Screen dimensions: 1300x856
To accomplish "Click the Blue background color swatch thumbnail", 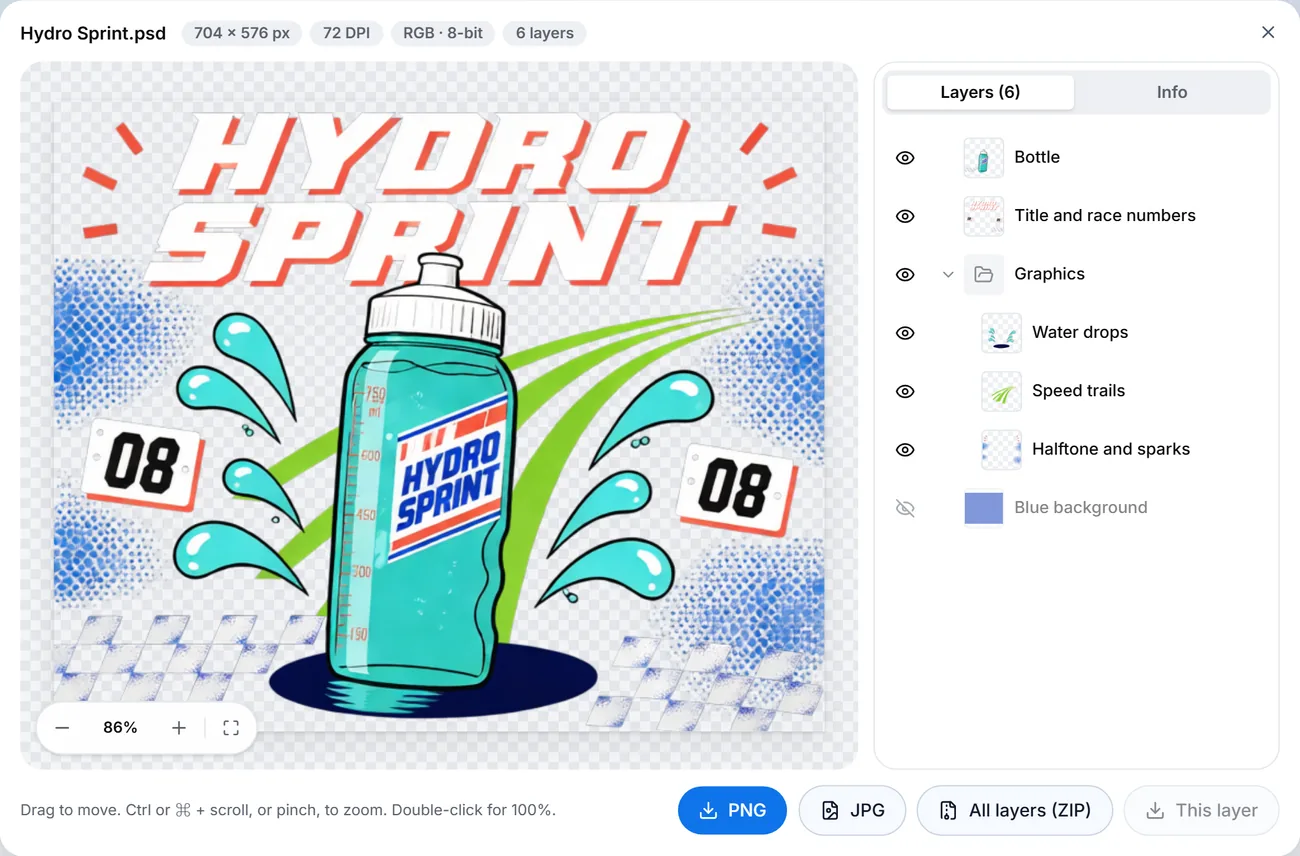I will pos(984,508).
